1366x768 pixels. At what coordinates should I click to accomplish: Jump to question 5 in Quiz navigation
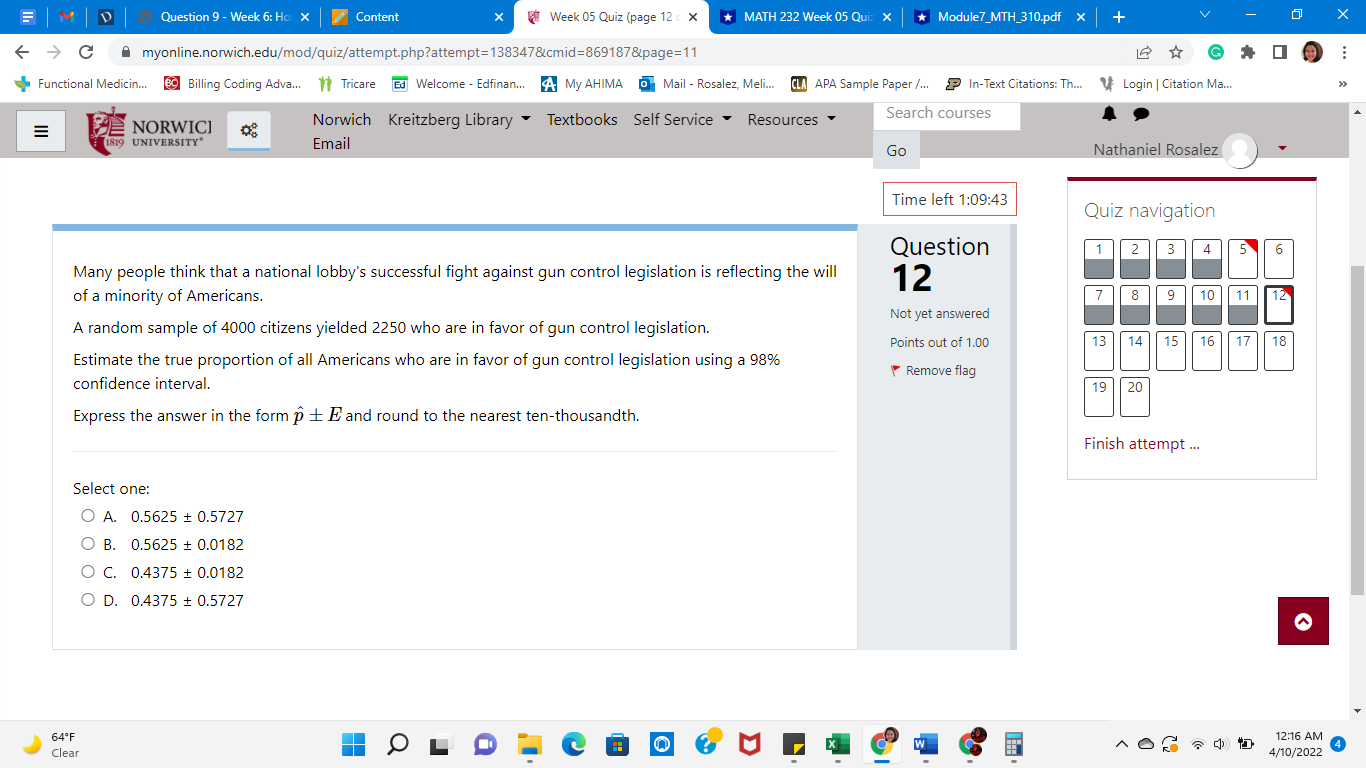(1243, 259)
